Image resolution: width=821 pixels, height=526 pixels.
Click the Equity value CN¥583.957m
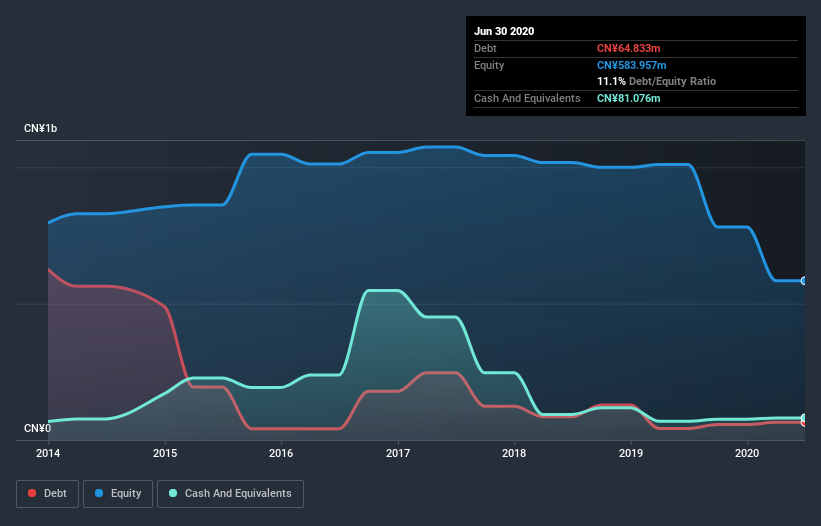tap(631, 65)
